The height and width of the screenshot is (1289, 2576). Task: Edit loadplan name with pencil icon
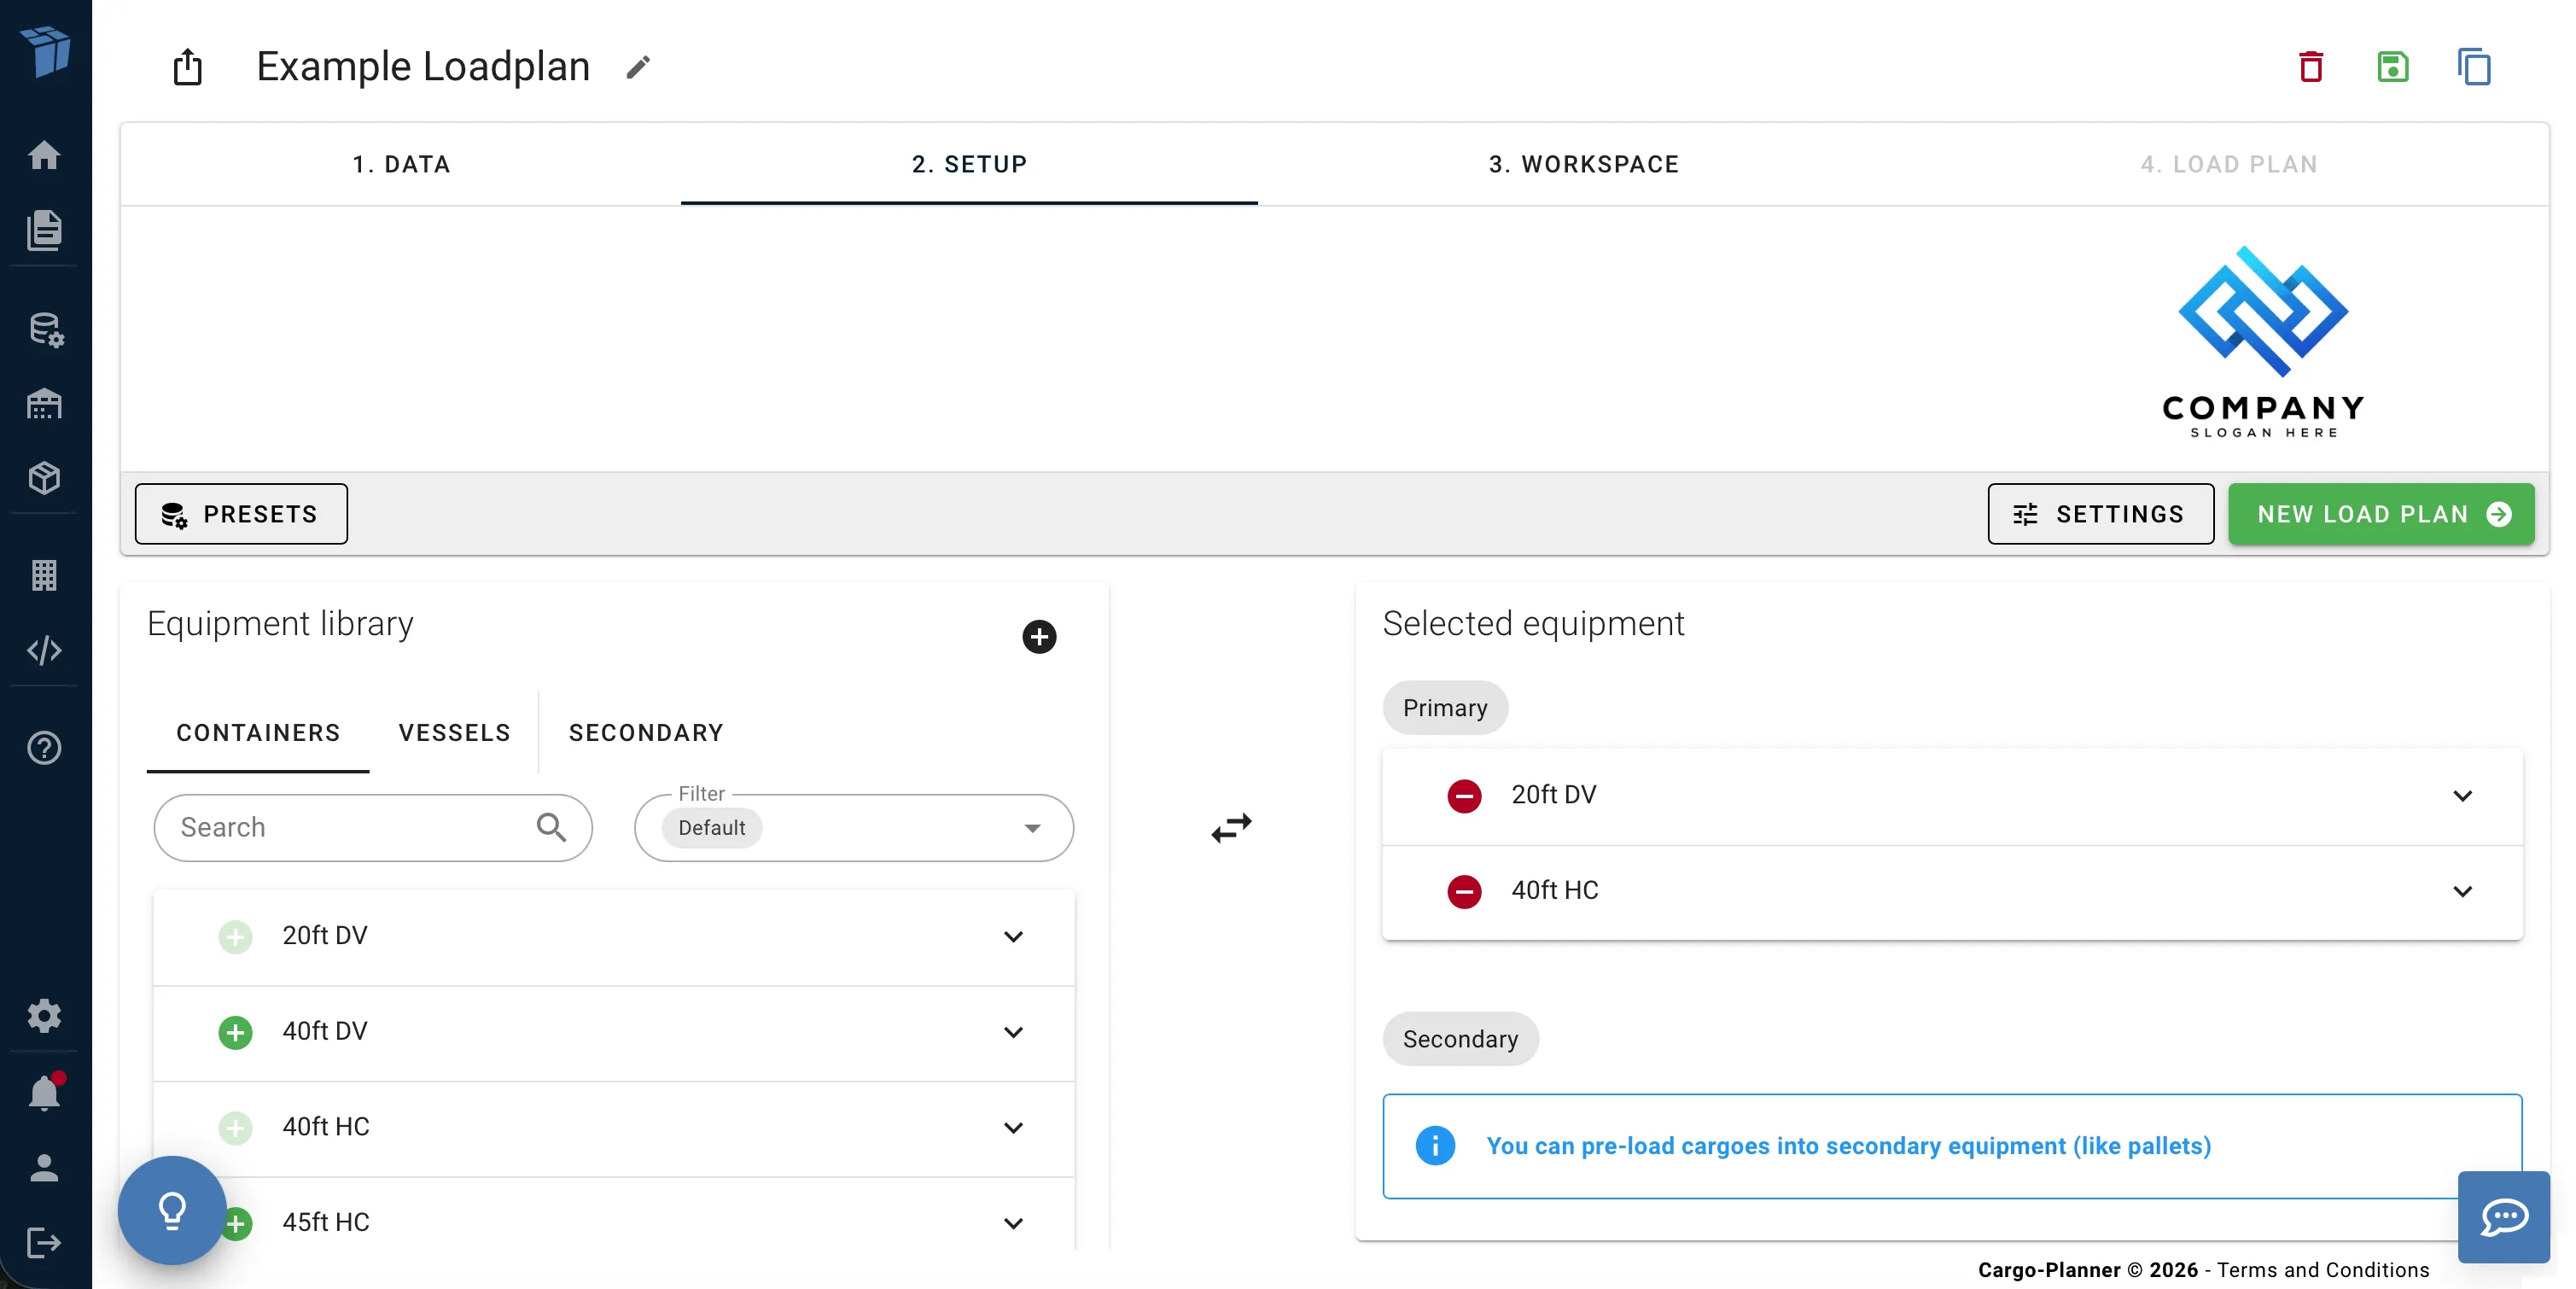point(638,67)
